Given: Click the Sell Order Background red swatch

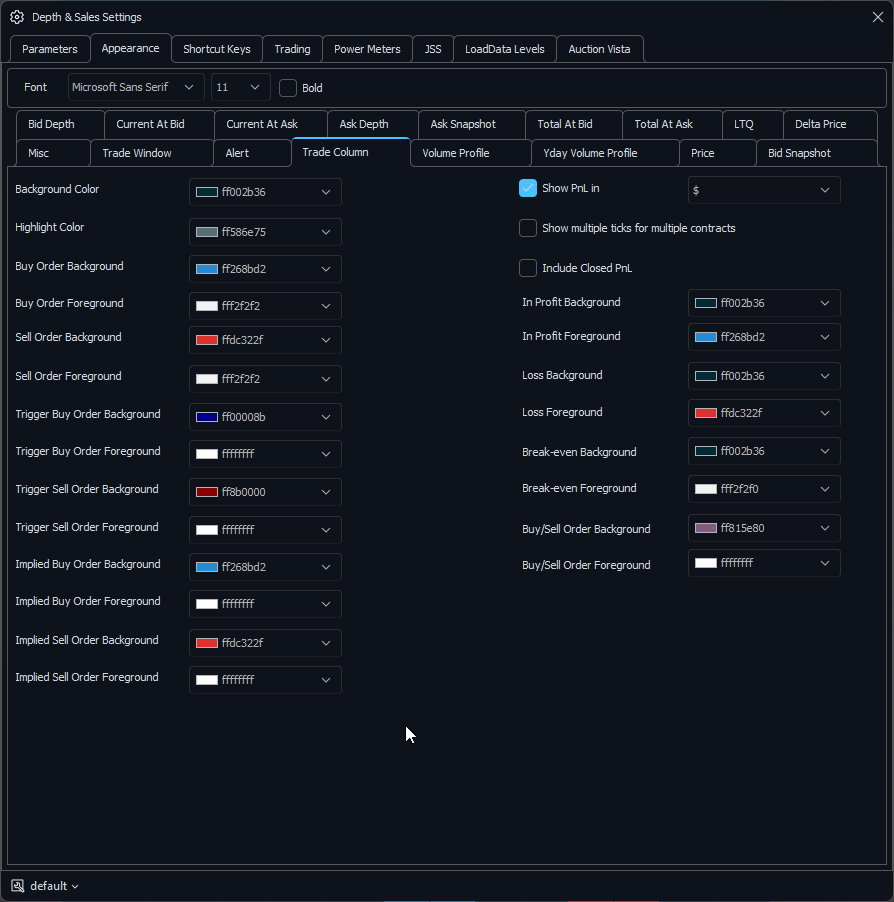Looking at the screenshot, I should pos(207,340).
